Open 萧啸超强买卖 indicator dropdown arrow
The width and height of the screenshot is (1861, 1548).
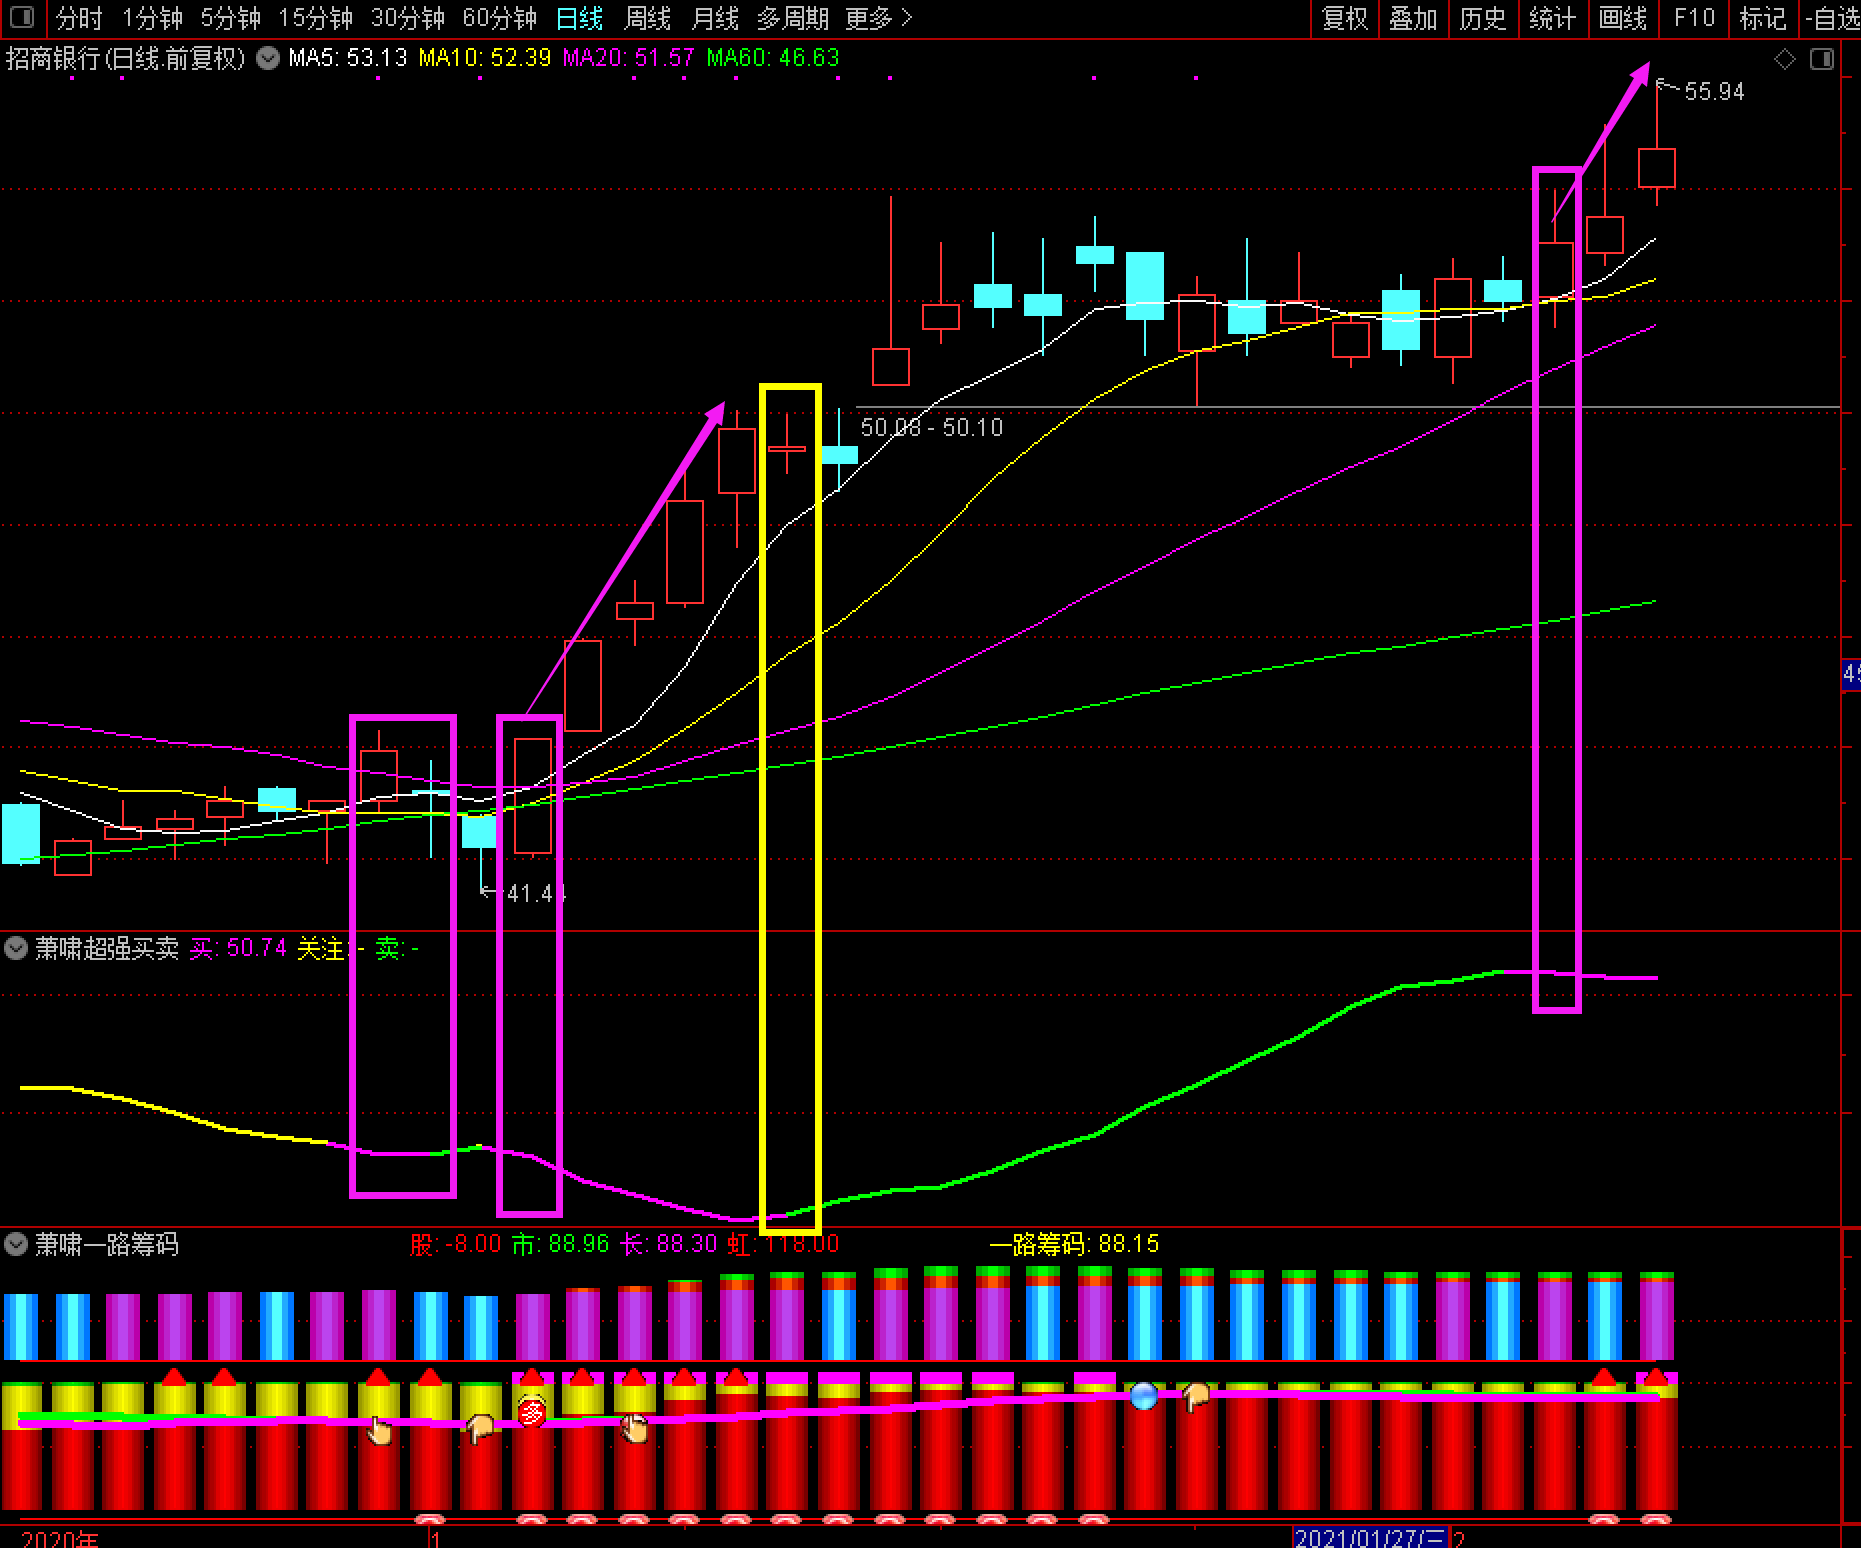[x=16, y=948]
